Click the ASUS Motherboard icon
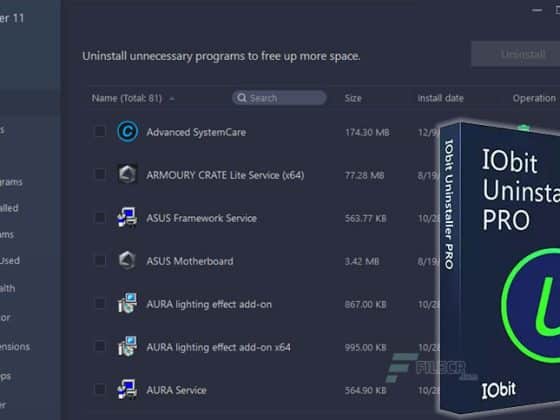This screenshot has height=420, width=560. 128,260
